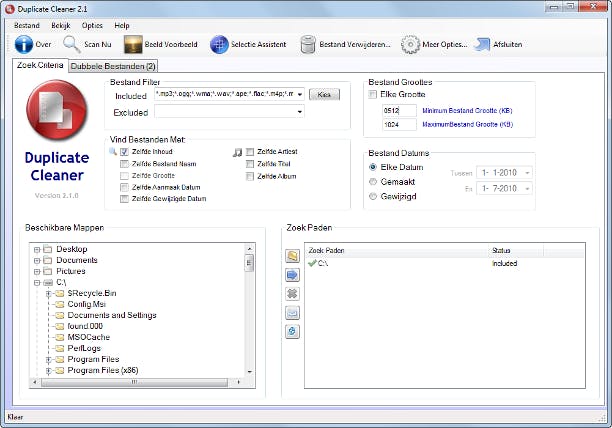Open the Bekijk menu

61,25
